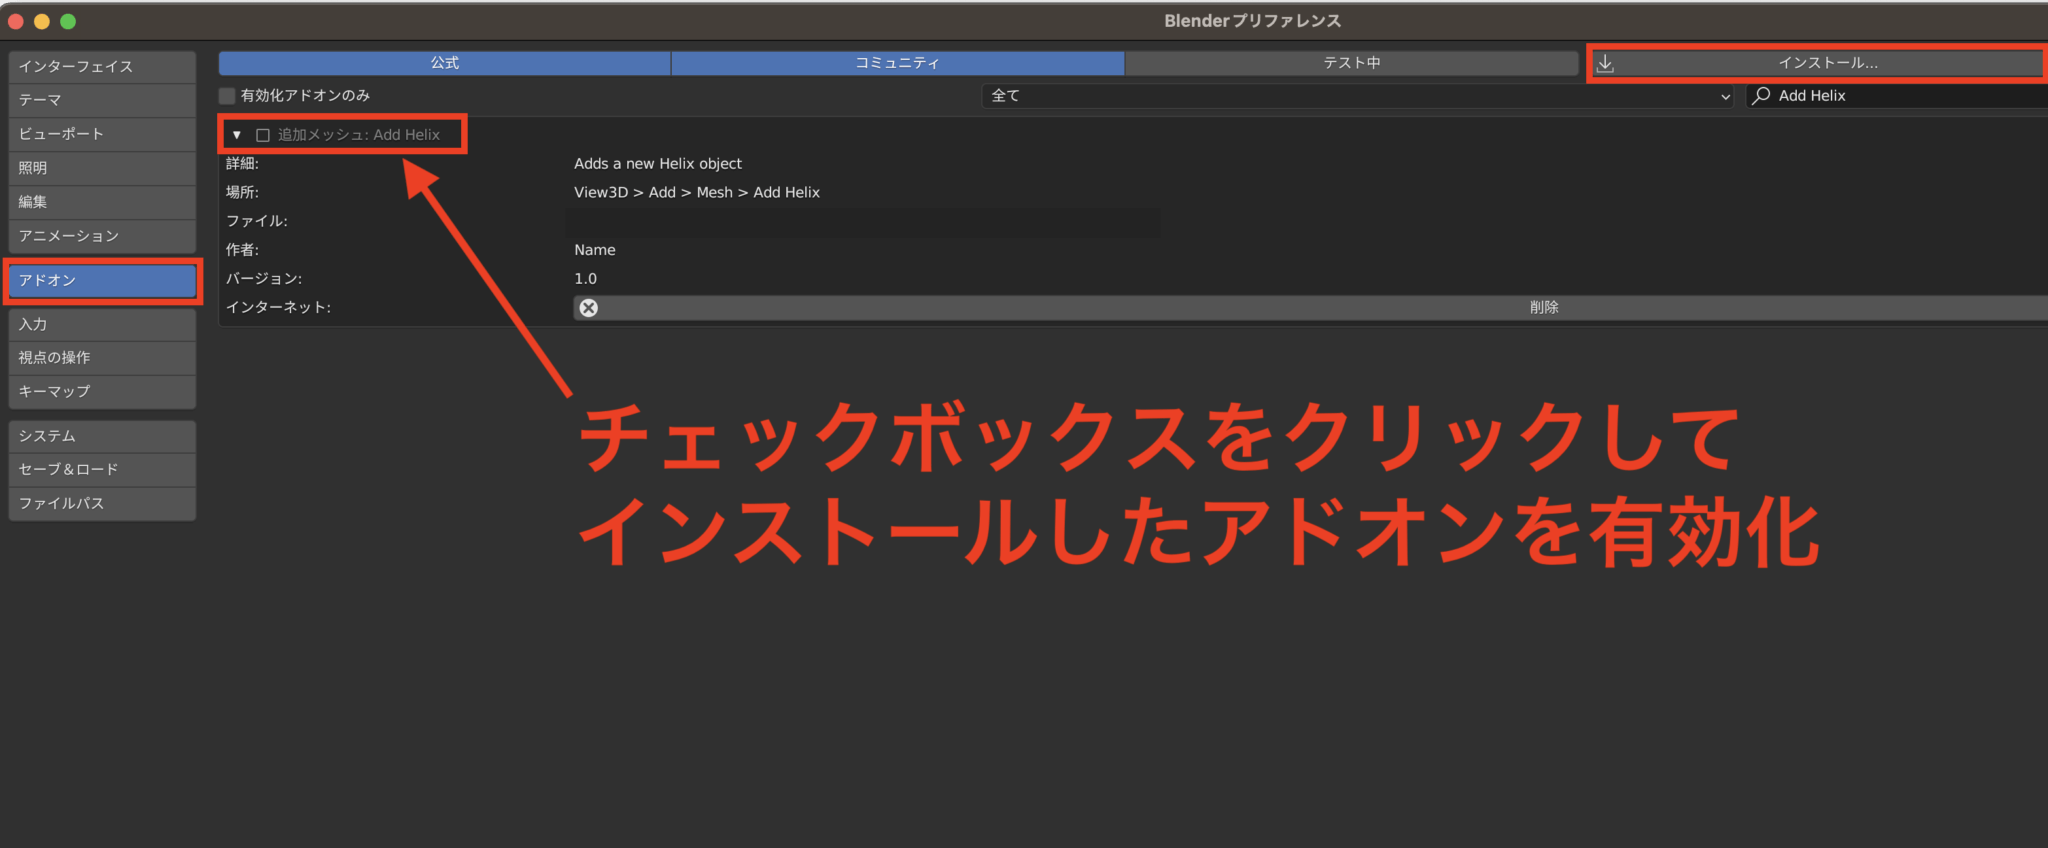The height and width of the screenshot is (848, 2048).
Task: Click the X icon on the 削除 button
Action: (x=589, y=308)
